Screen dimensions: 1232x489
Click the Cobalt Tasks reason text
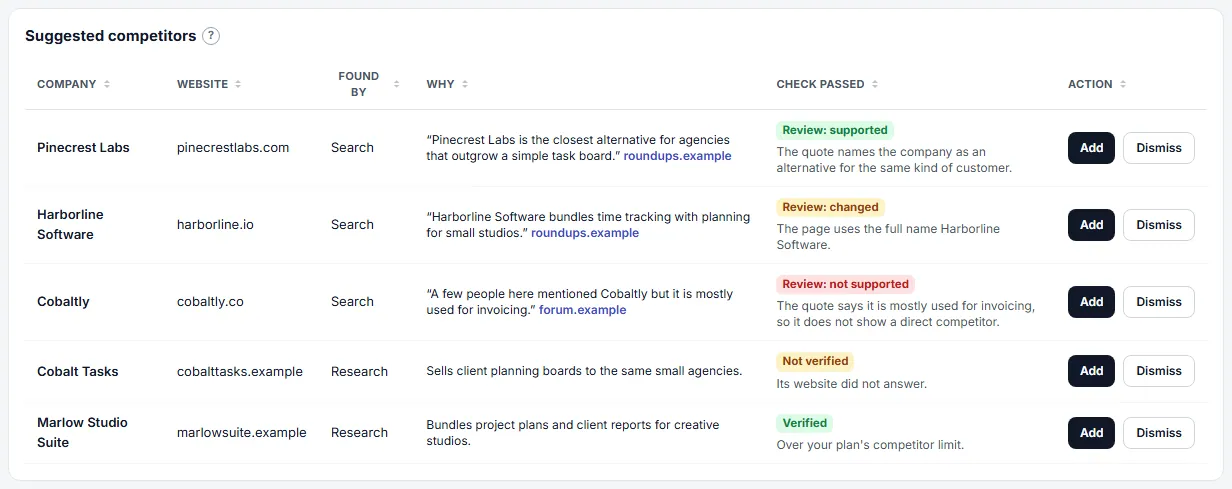click(x=584, y=371)
